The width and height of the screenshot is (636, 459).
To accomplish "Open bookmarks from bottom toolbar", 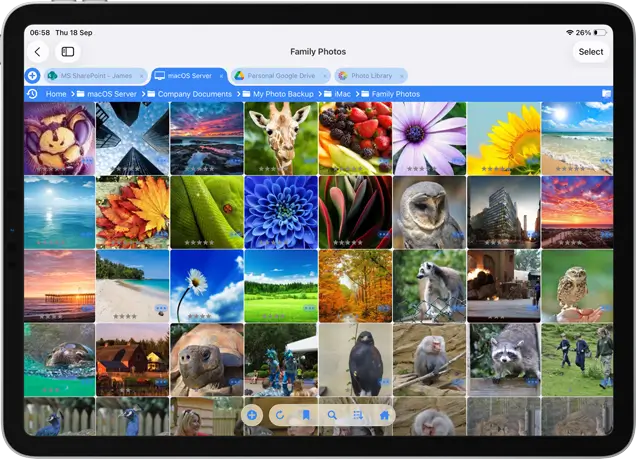I will point(305,415).
